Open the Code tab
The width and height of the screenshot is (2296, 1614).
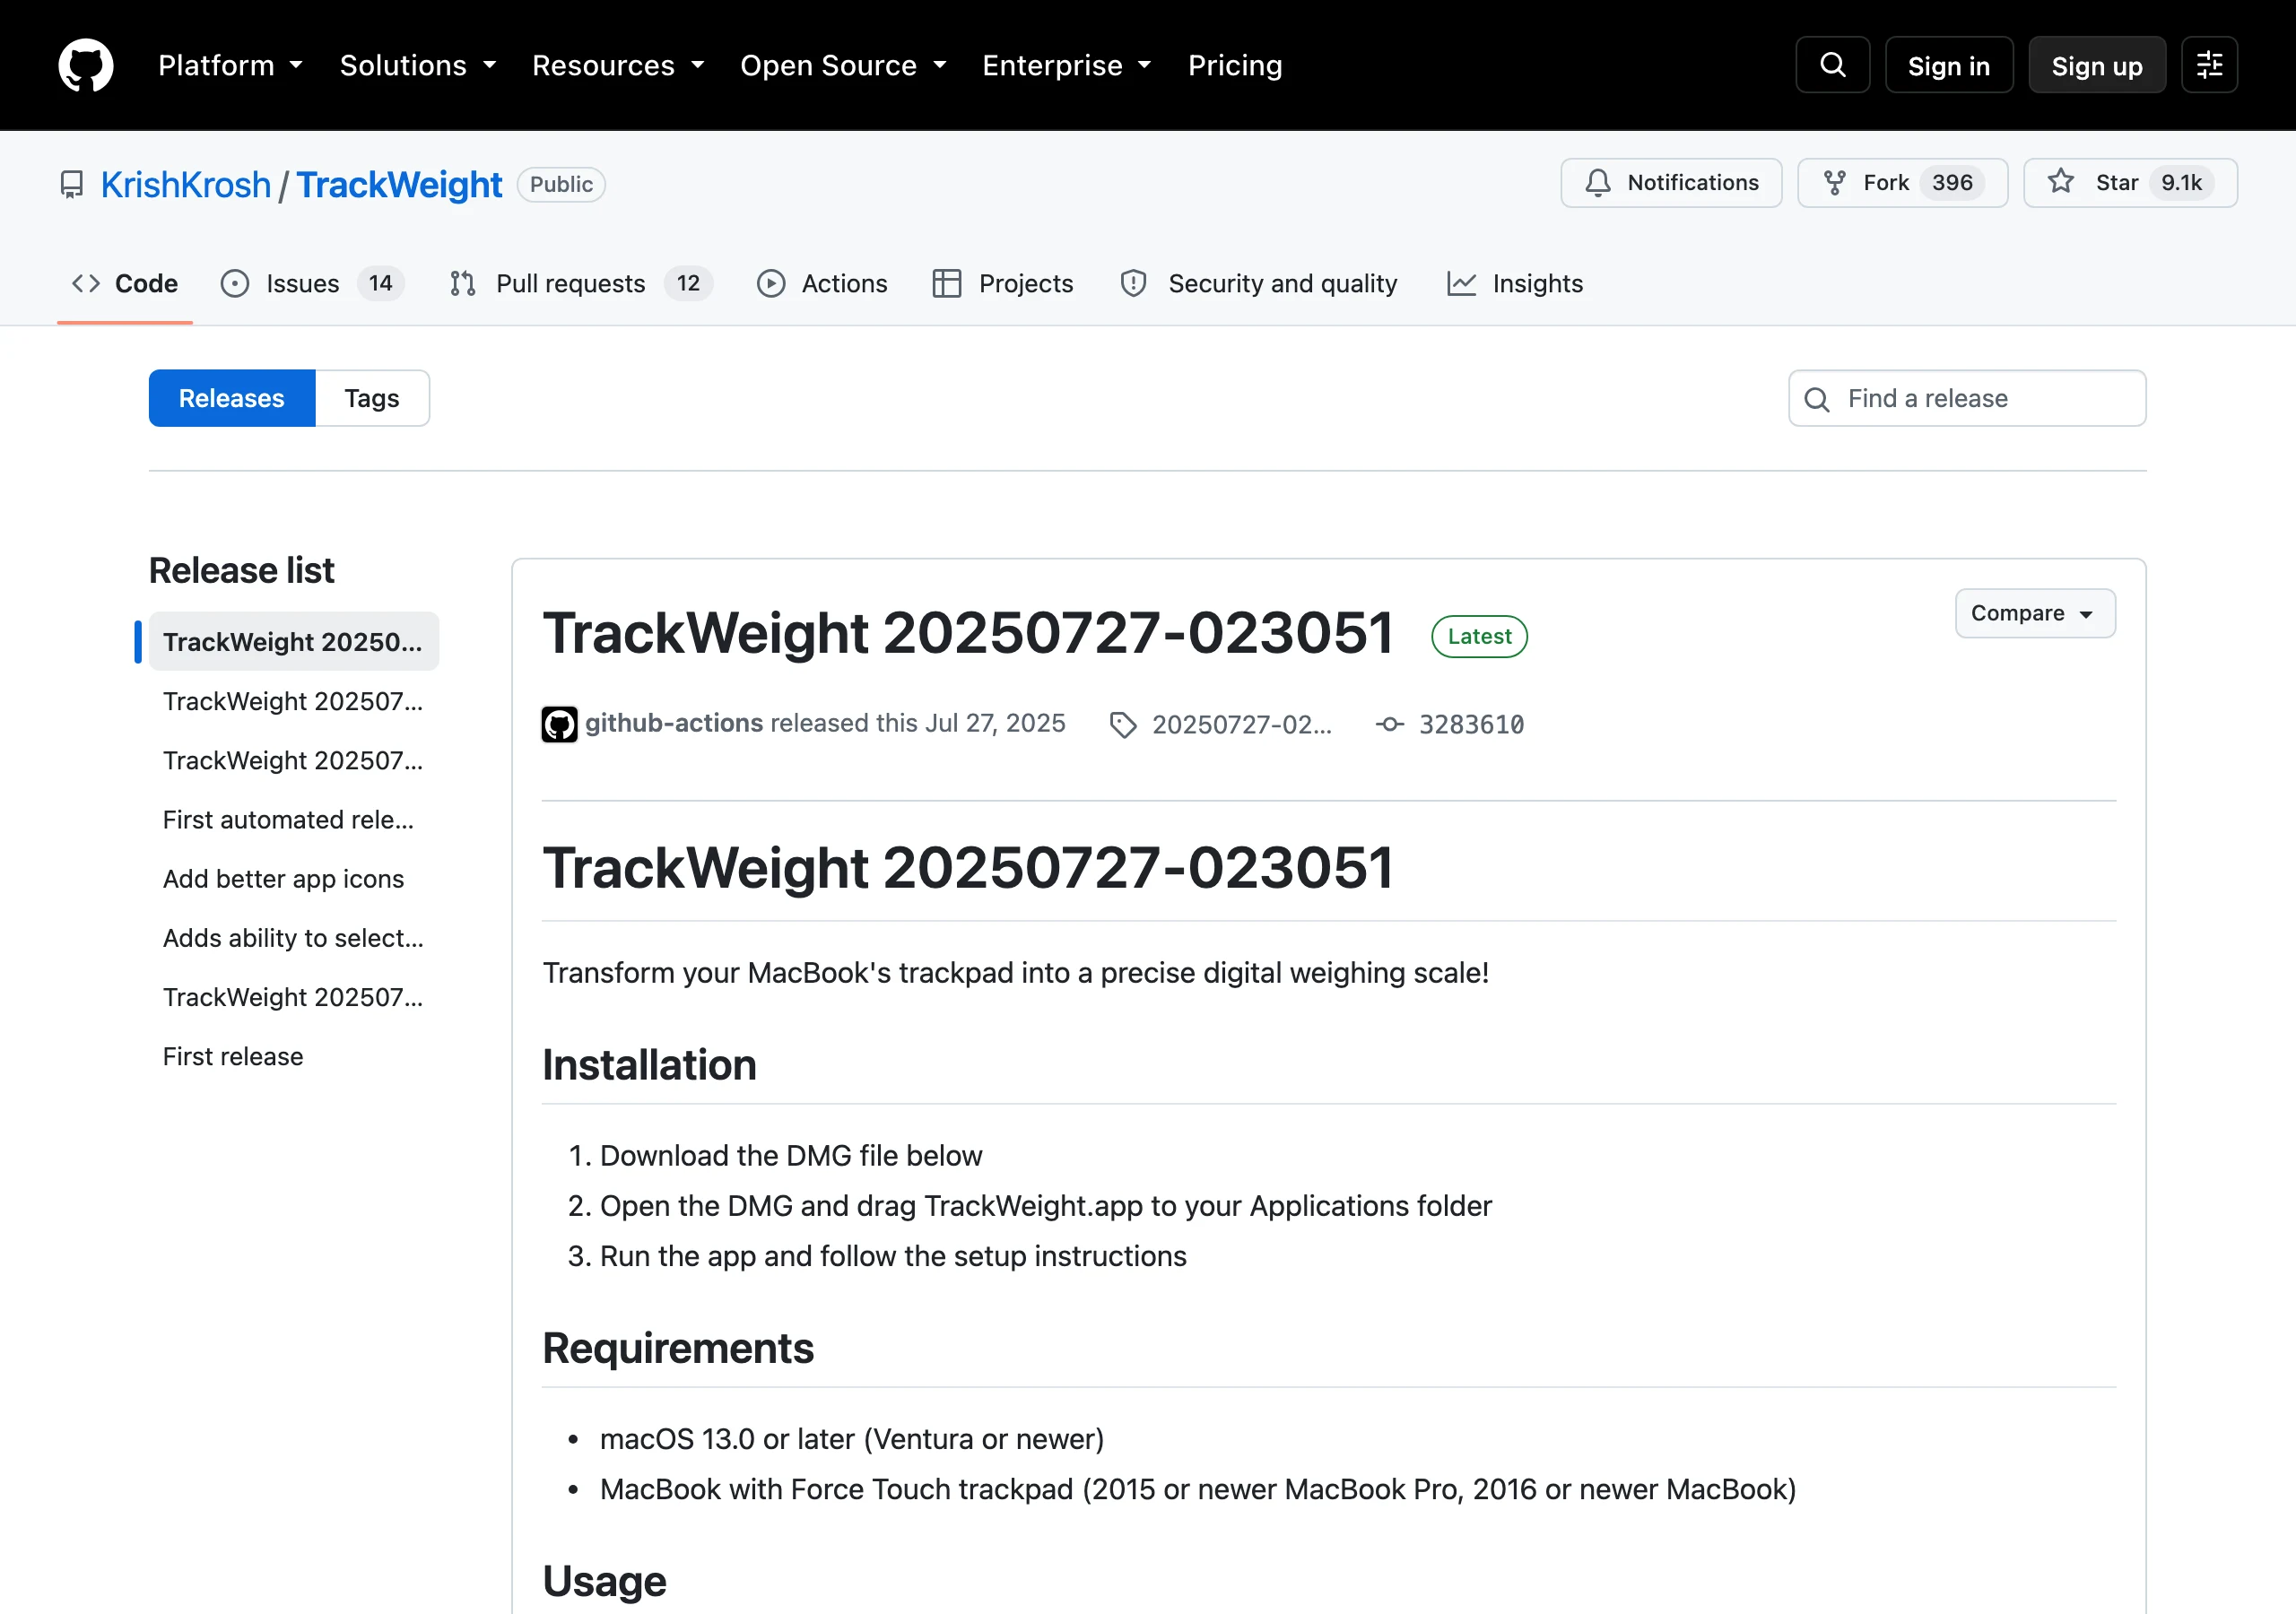click(x=125, y=284)
